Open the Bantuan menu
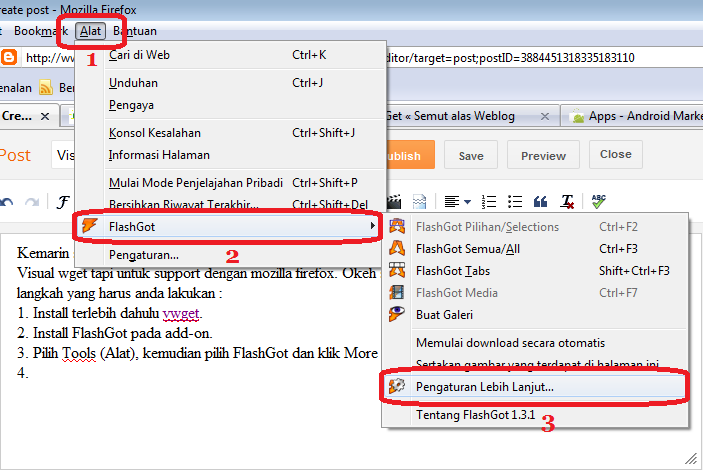 pyautogui.click(x=135, y=31)
